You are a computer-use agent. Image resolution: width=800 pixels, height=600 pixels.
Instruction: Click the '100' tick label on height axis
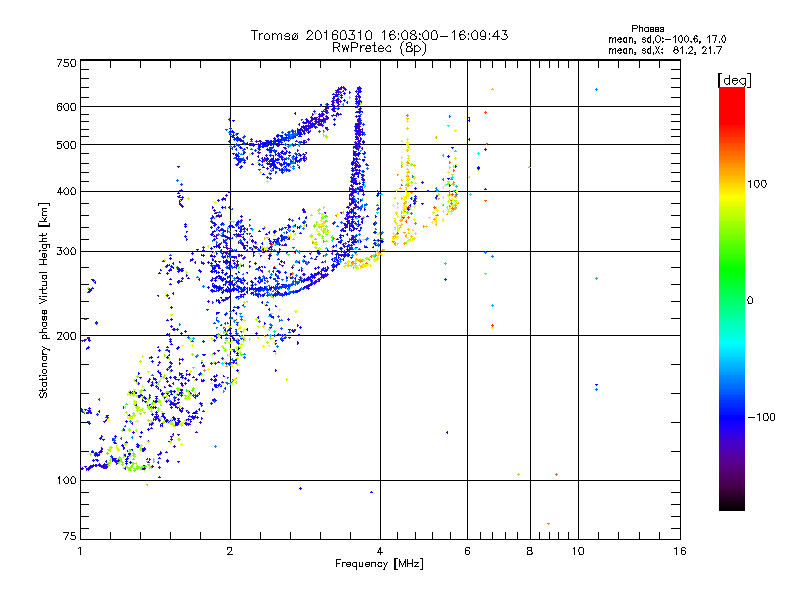tap(66, 480)
